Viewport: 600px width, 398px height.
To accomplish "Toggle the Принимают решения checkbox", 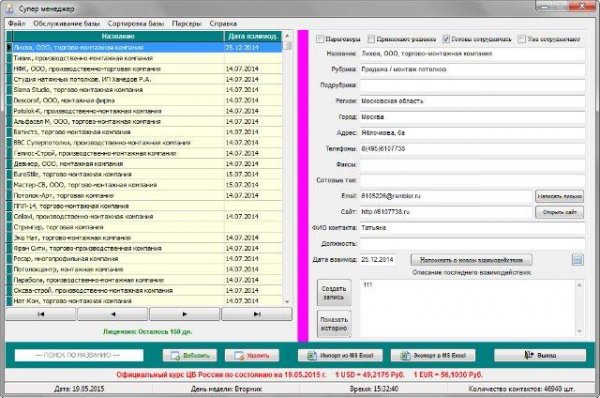I will (371, 39).
